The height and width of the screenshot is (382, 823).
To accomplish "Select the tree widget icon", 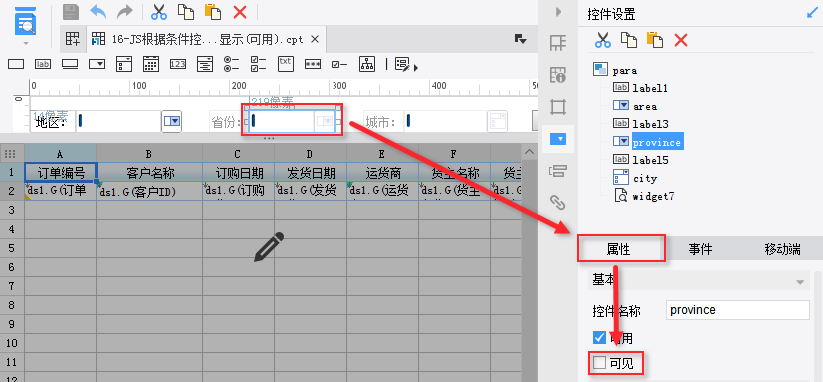I will [x=366, y=64].
